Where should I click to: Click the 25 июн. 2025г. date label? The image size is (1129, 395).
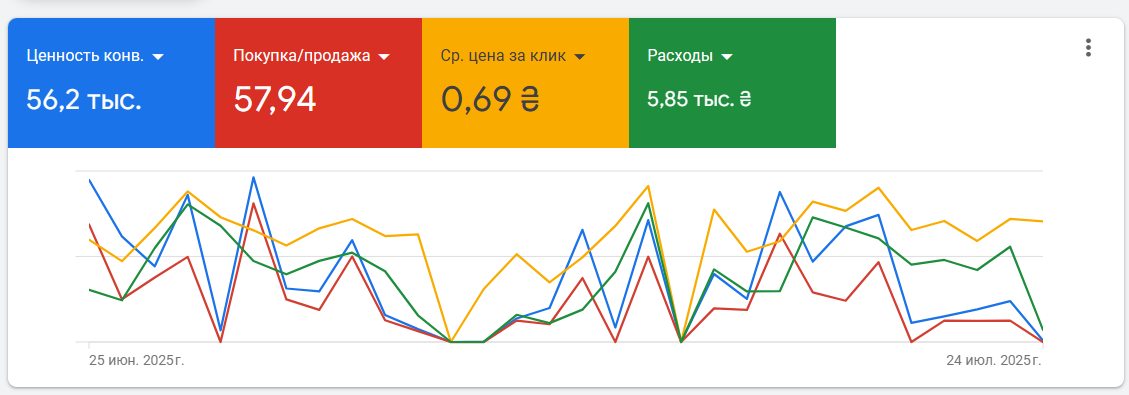(x=137, y=360)
